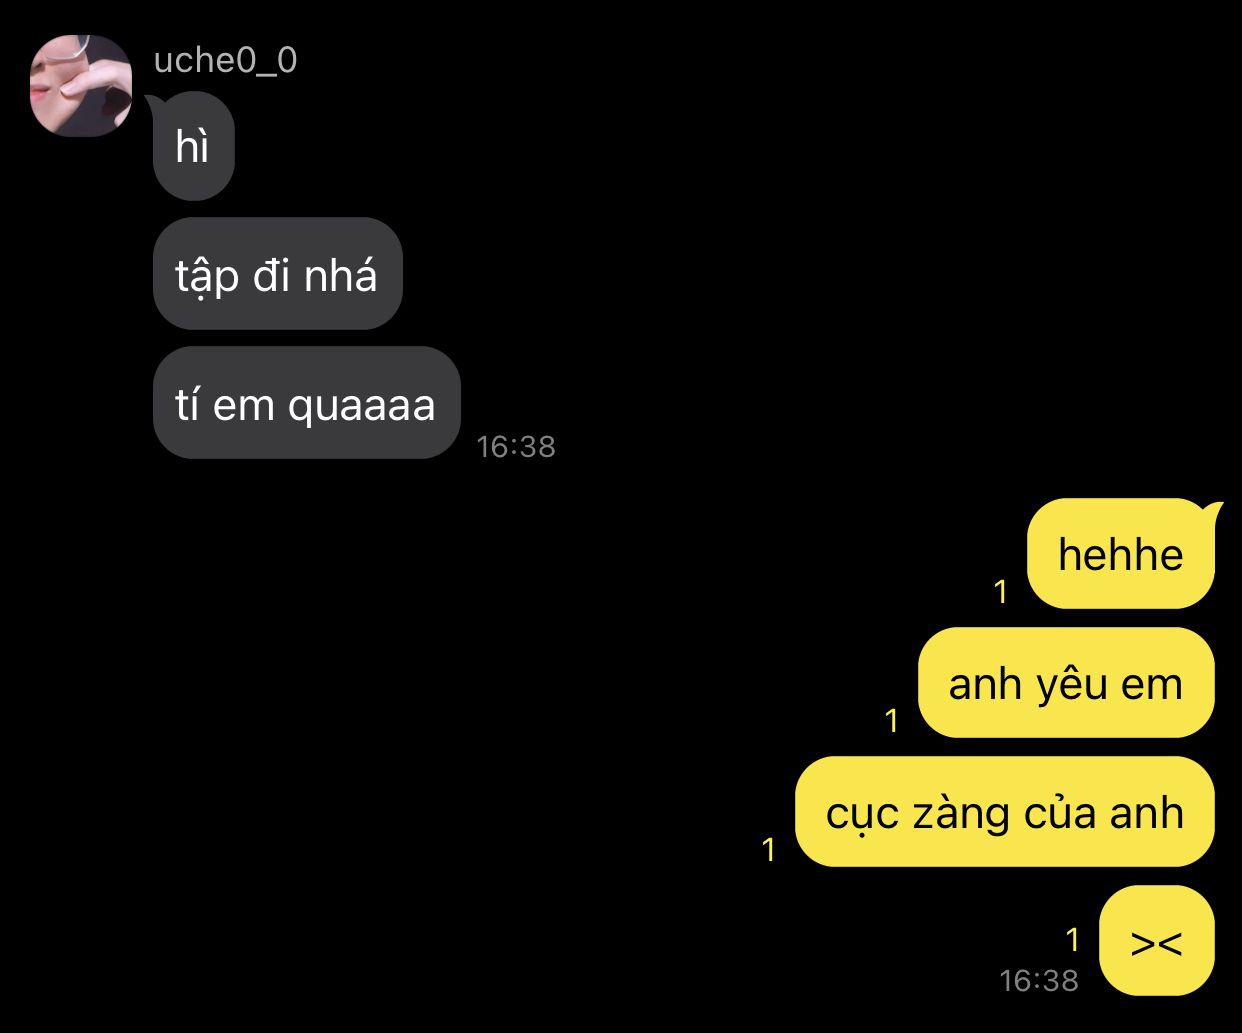Click the read count above the bottom timestamp
1242x1033 pixels.
tap(1073, 940)
